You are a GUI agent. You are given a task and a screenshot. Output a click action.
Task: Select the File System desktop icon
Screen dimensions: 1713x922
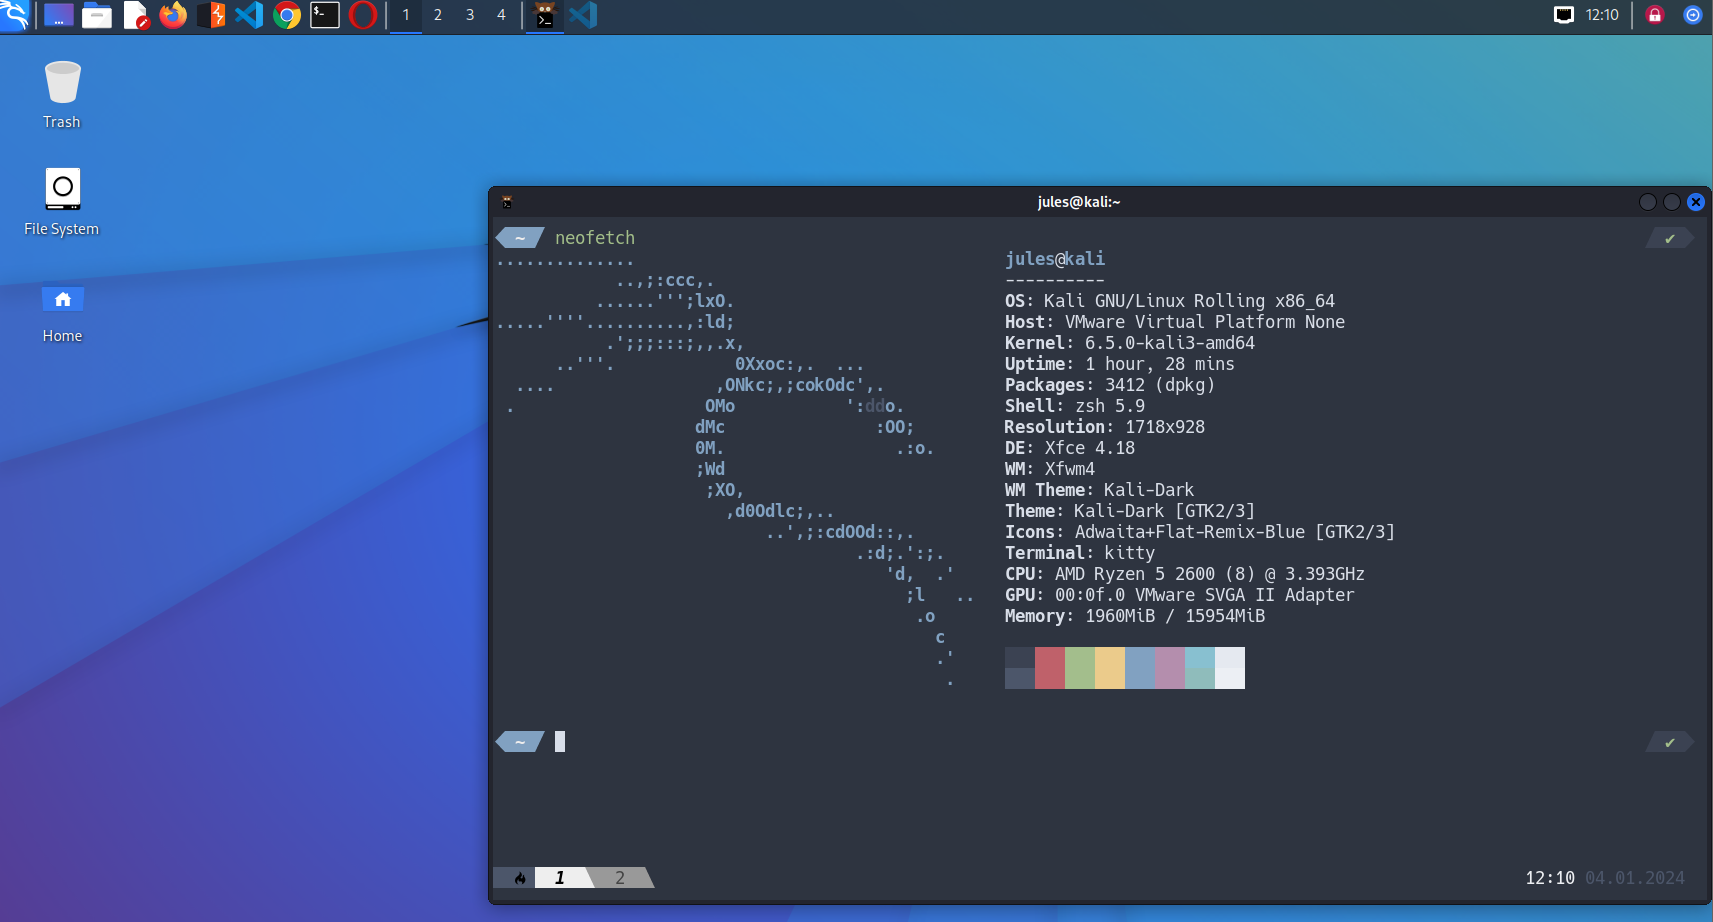(62, 202)
